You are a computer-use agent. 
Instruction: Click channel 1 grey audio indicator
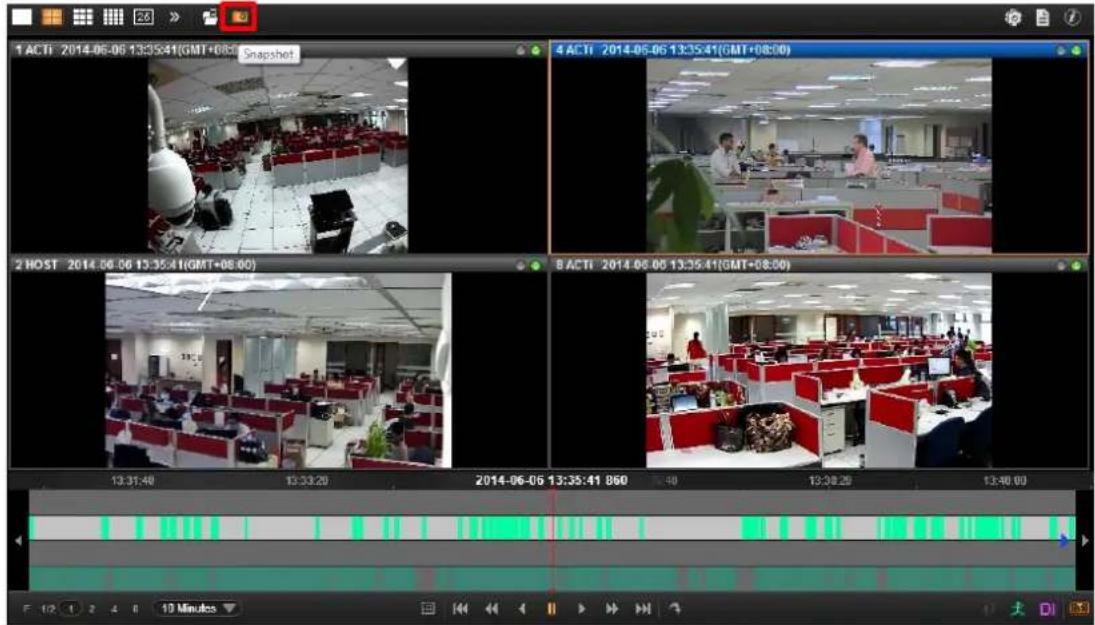pos(520,50)
